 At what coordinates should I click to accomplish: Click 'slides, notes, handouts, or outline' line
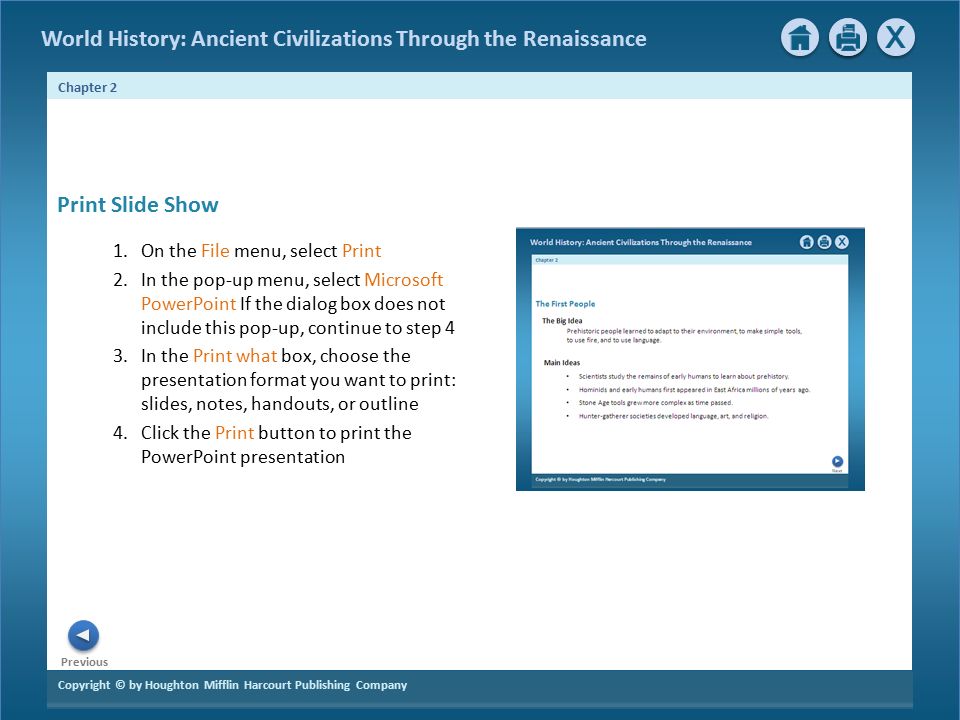tap(280, 403)
